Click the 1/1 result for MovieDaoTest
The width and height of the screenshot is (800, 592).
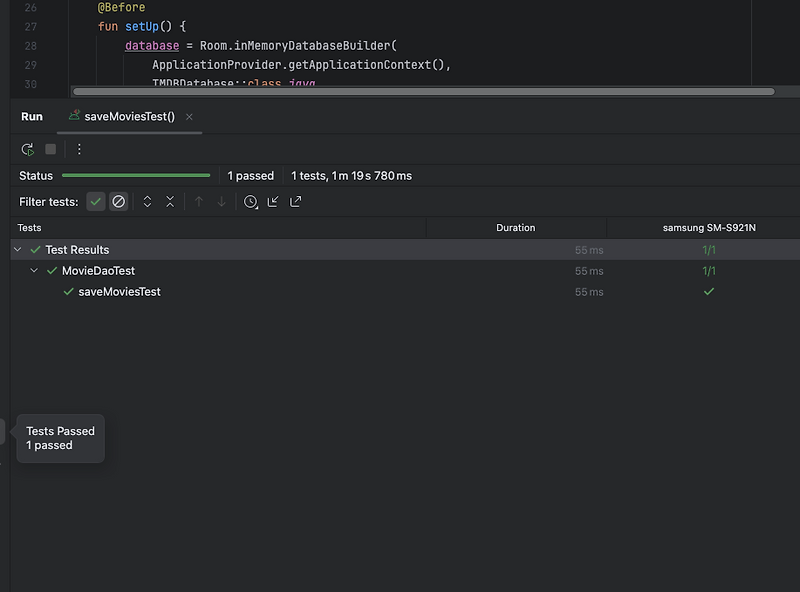(709, 270)
